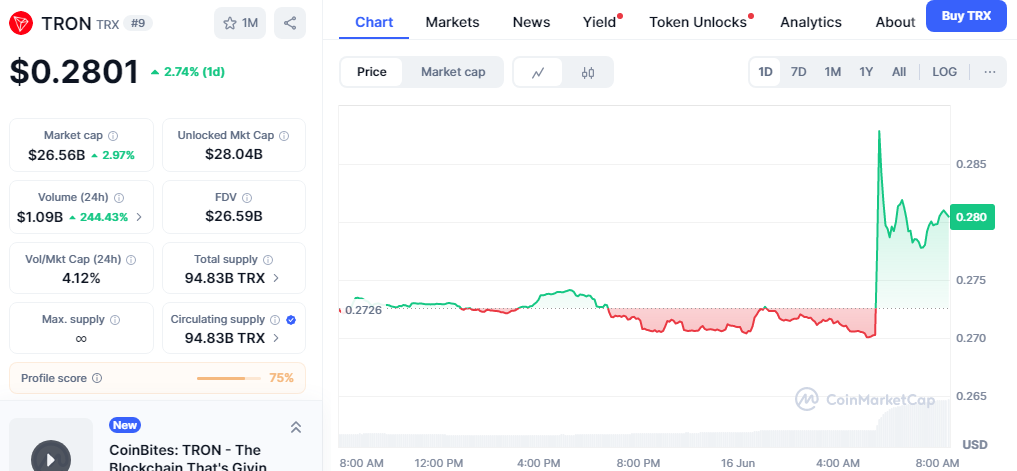Click the Profile score progress bar
The image size is (1017, 471).
pos(229,378)
